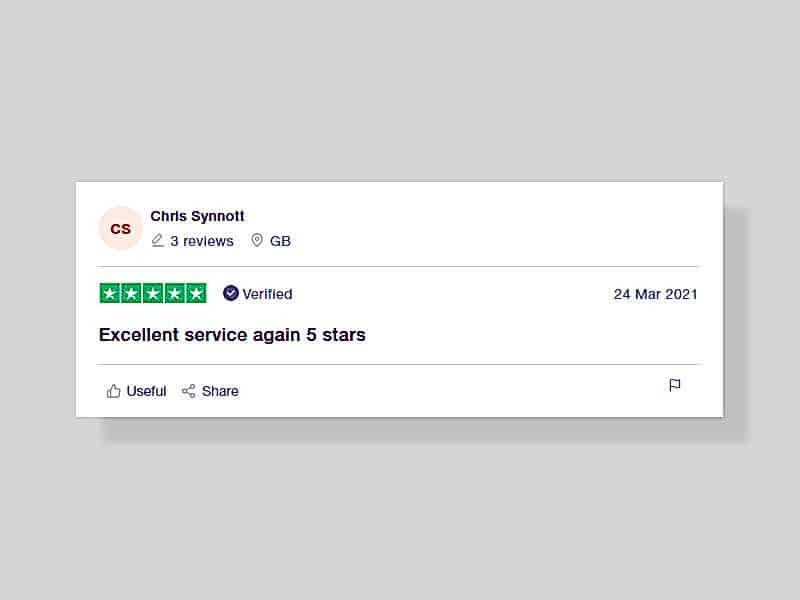Click the location pin icon
Image resolution: width=800 pixels, height=600 pixels.
point(257,240)
